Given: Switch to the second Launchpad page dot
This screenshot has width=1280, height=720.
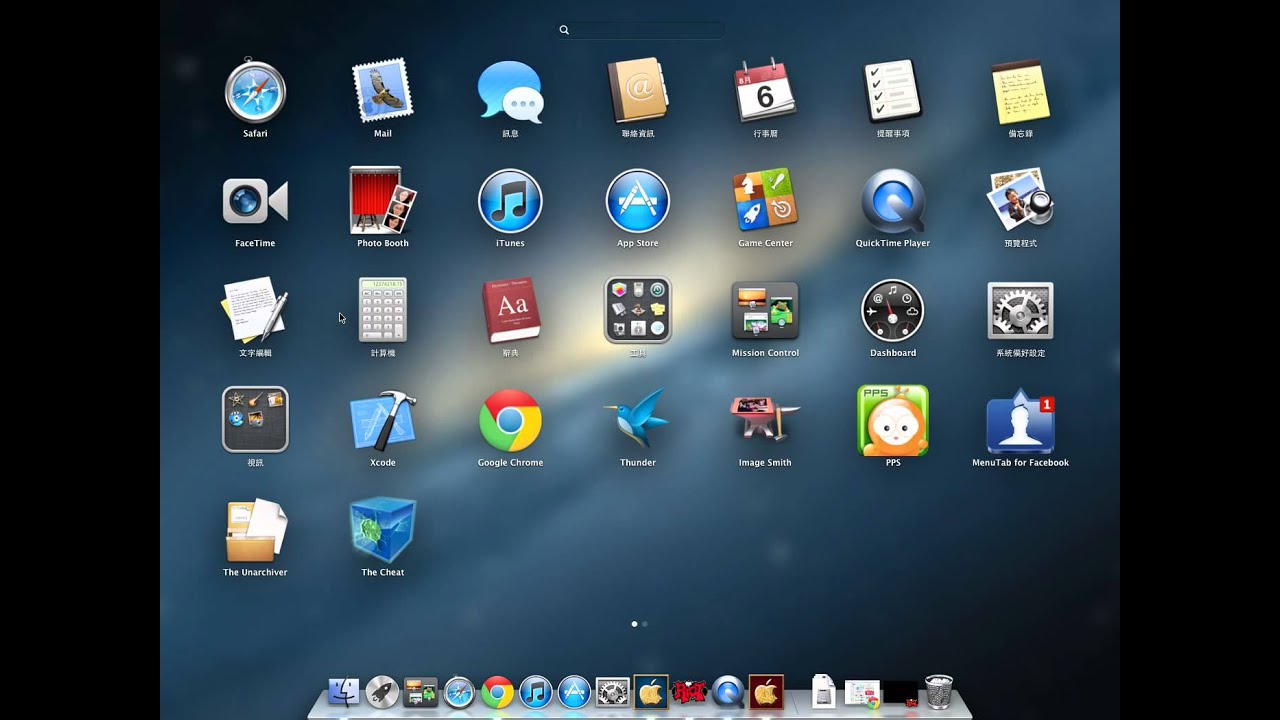Looking at the screenshot, I should coord(645,624).
